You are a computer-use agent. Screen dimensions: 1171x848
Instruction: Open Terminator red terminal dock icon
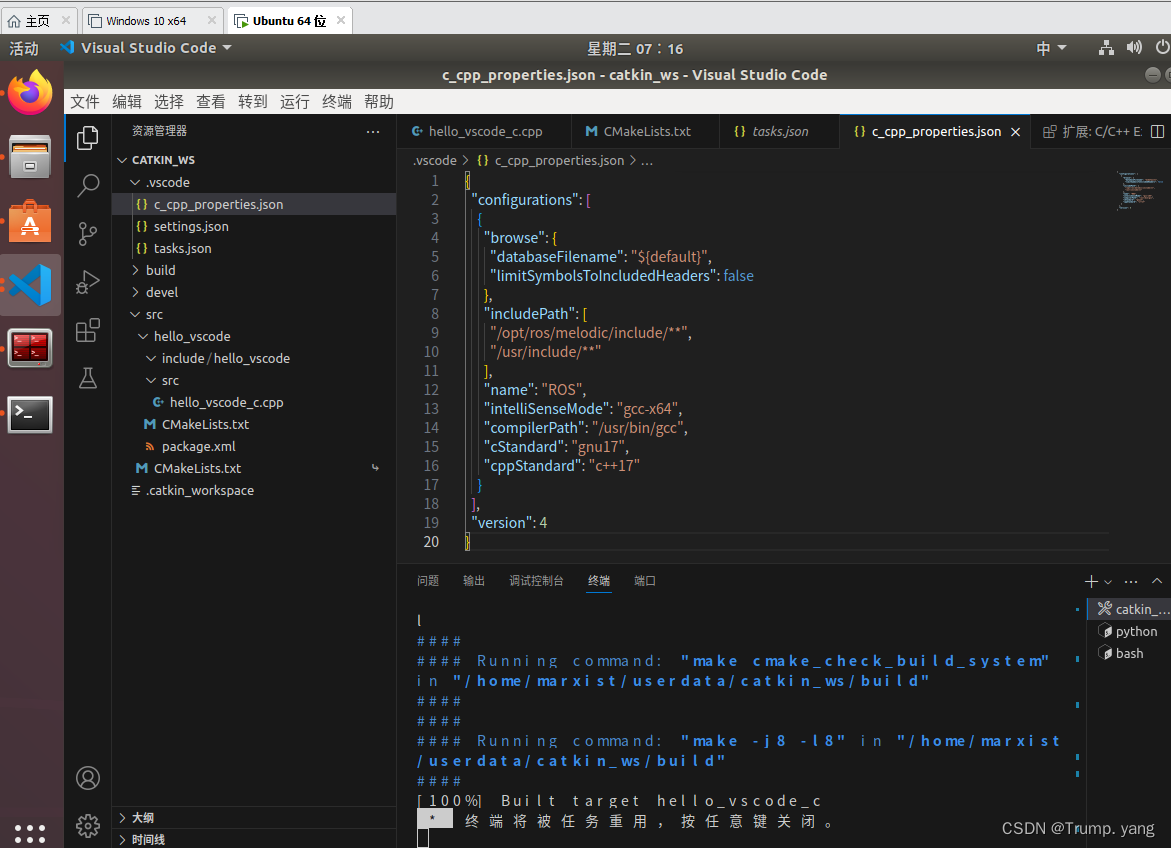click(30, 348)
